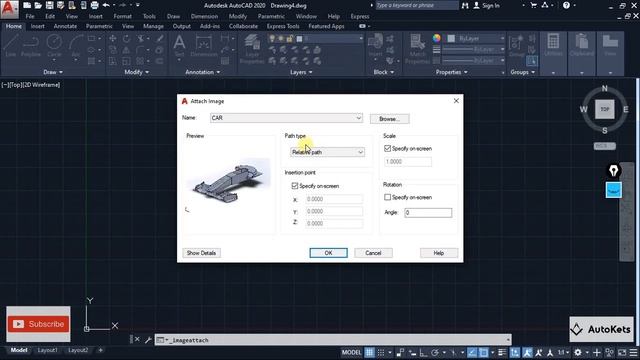Select the Circle tool
The height and width of the screenshot is (360, 640).
pyautogui.click(x=54, y=45)
